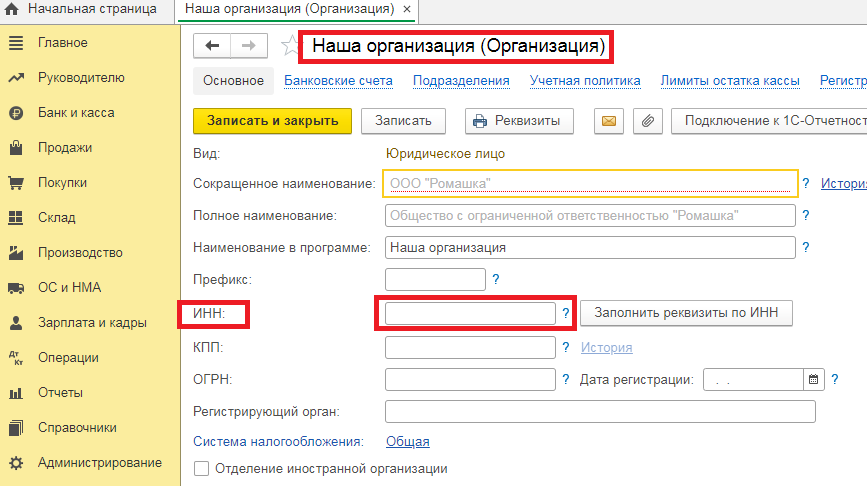
Task: Open Учетная политика link
Action: 585,81
